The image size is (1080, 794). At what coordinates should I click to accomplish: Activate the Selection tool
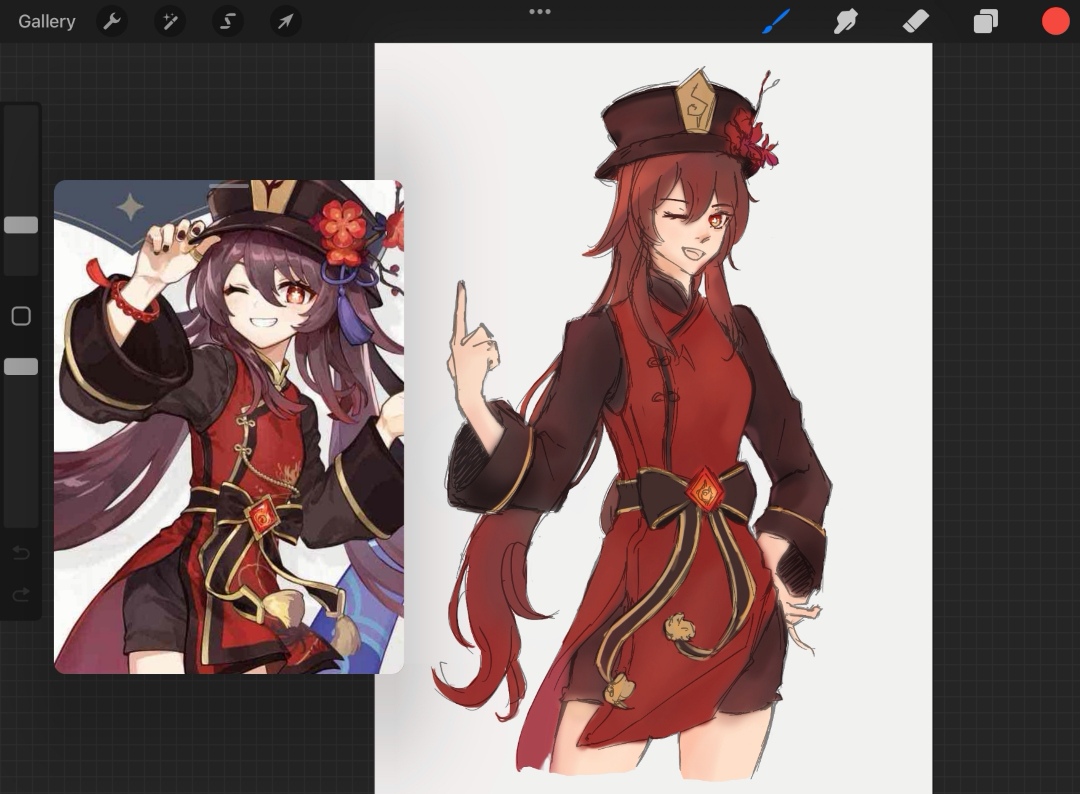click(x=228, y=21)
